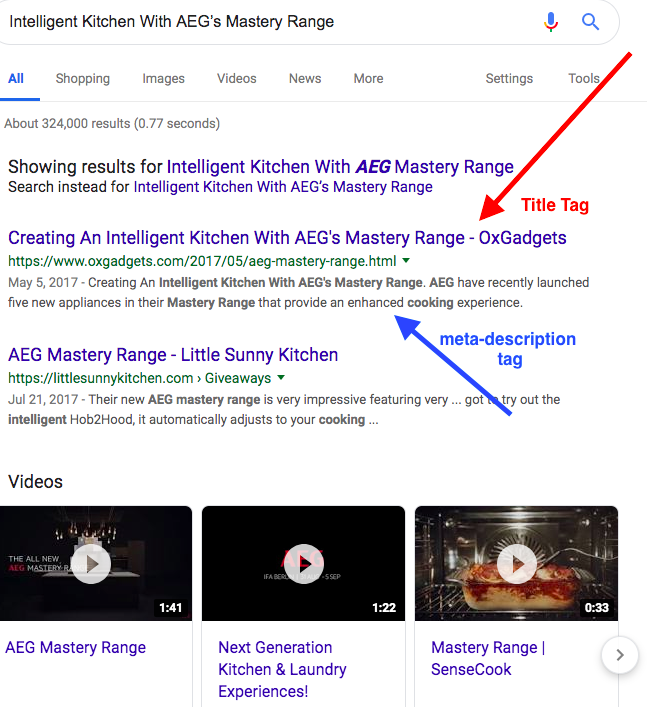This screenshot has height=707, width=647.
Task: Open 'AEG Mastery Range - Little Sunny Kitchen' result
Action: 173,355
